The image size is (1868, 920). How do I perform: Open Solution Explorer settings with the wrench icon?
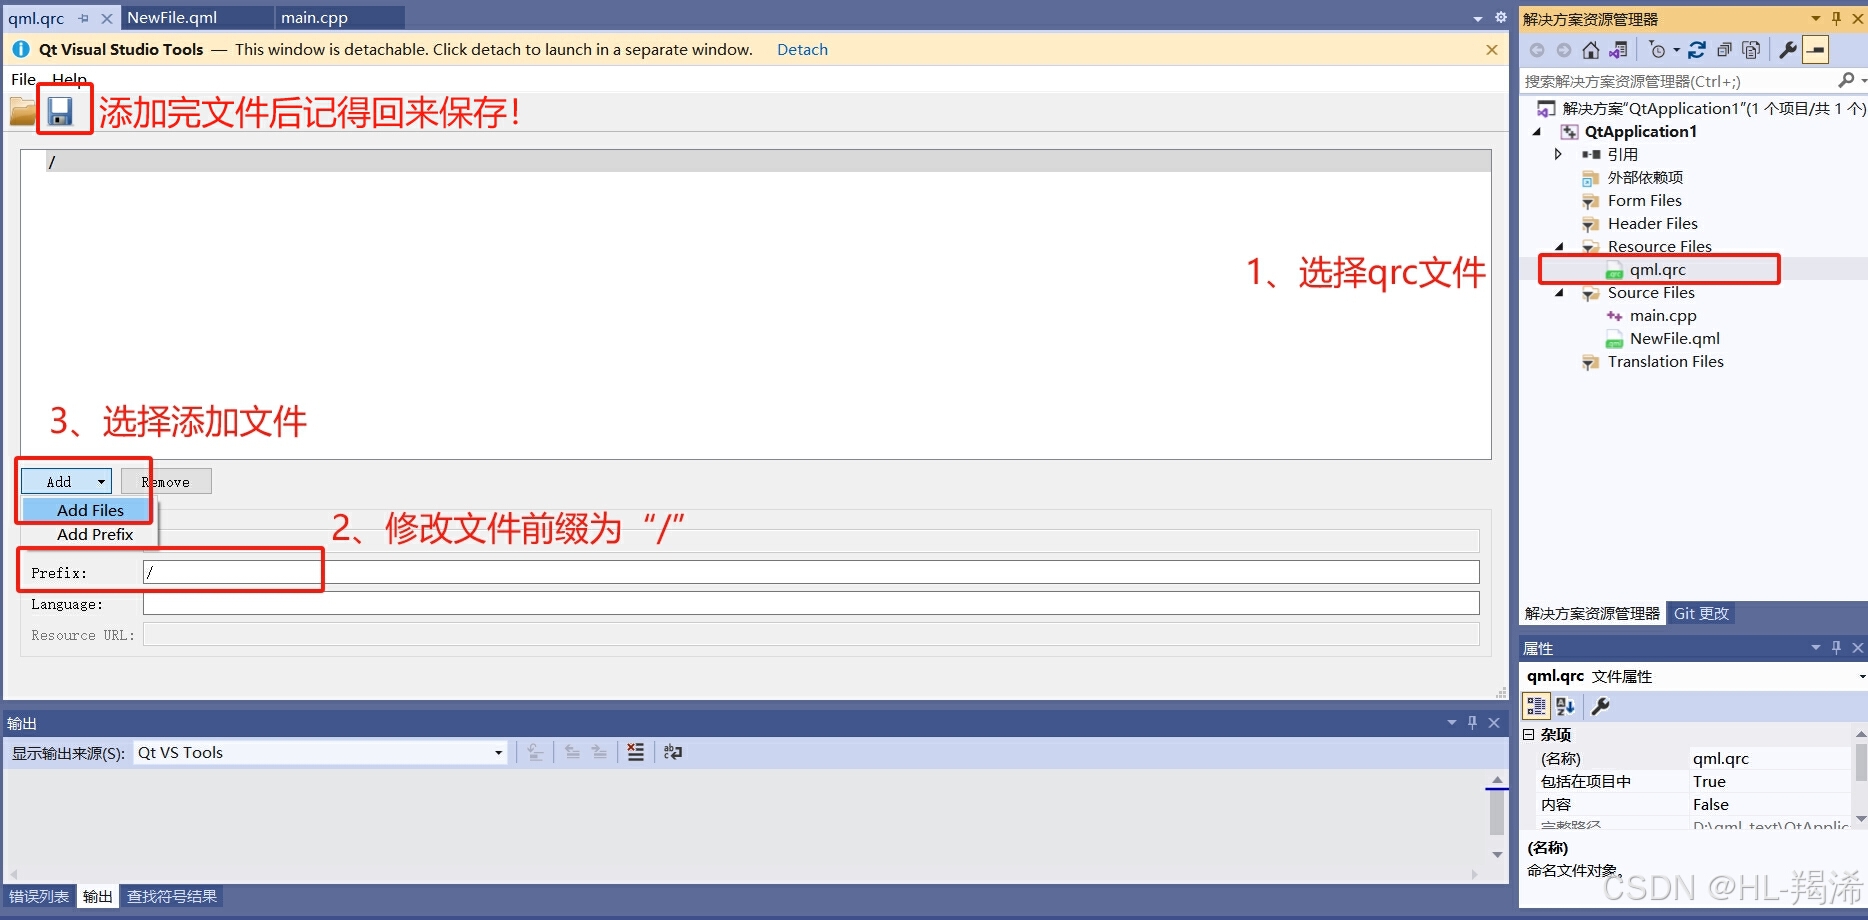[x=1789, y=50]
